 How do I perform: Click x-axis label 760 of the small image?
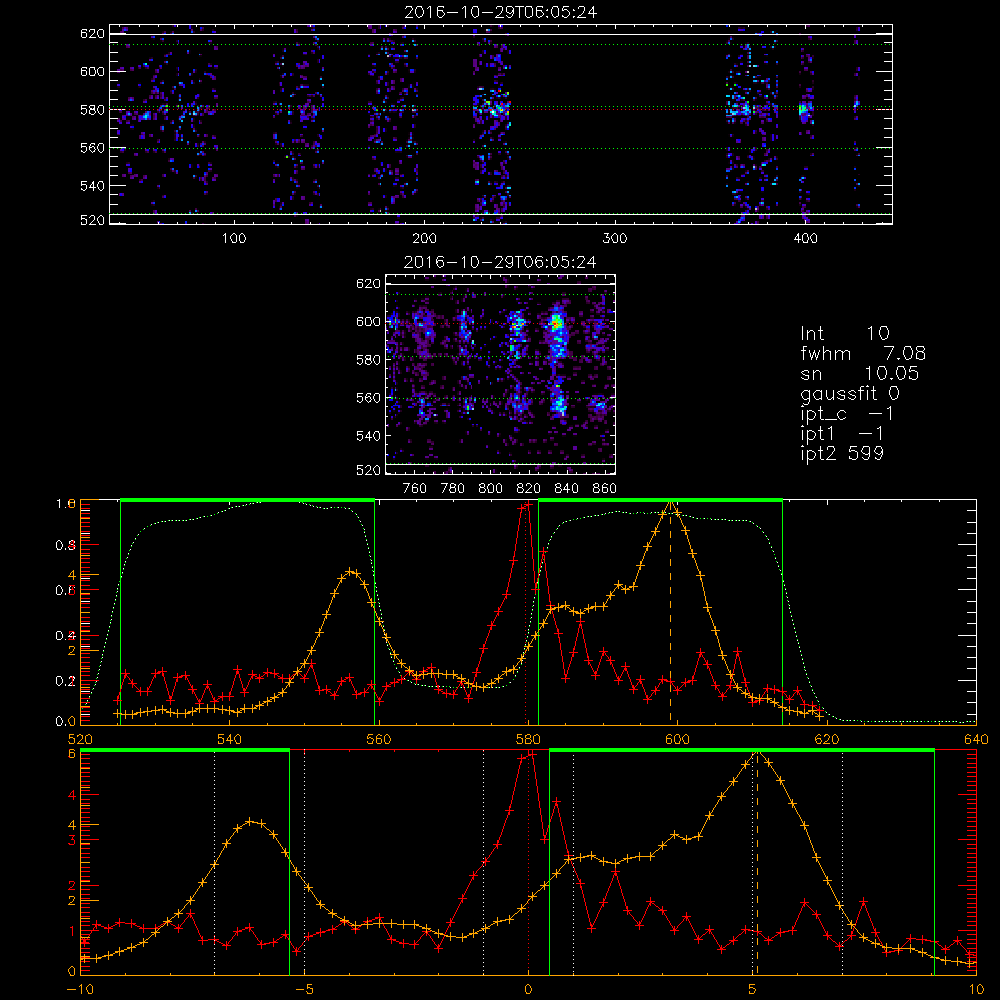point(415,489)
